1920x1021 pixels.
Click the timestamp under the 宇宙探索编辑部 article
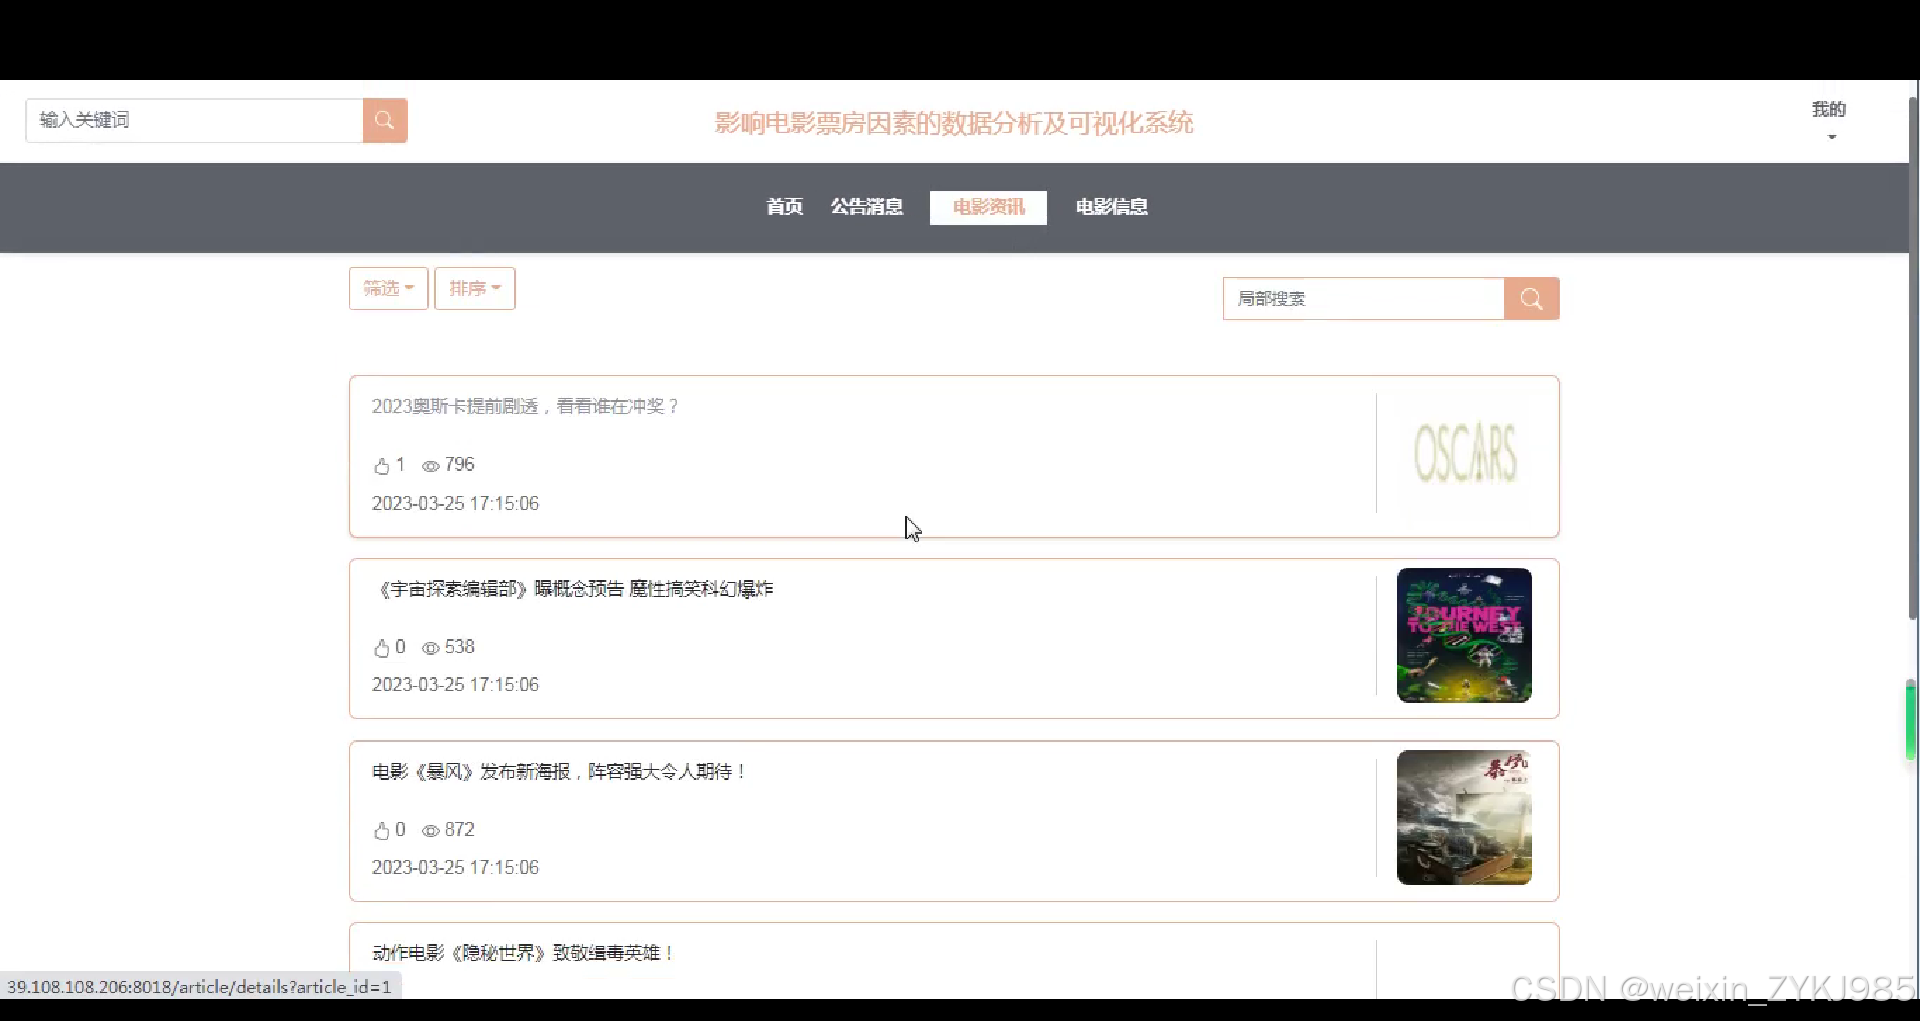(x=455, y=685)
